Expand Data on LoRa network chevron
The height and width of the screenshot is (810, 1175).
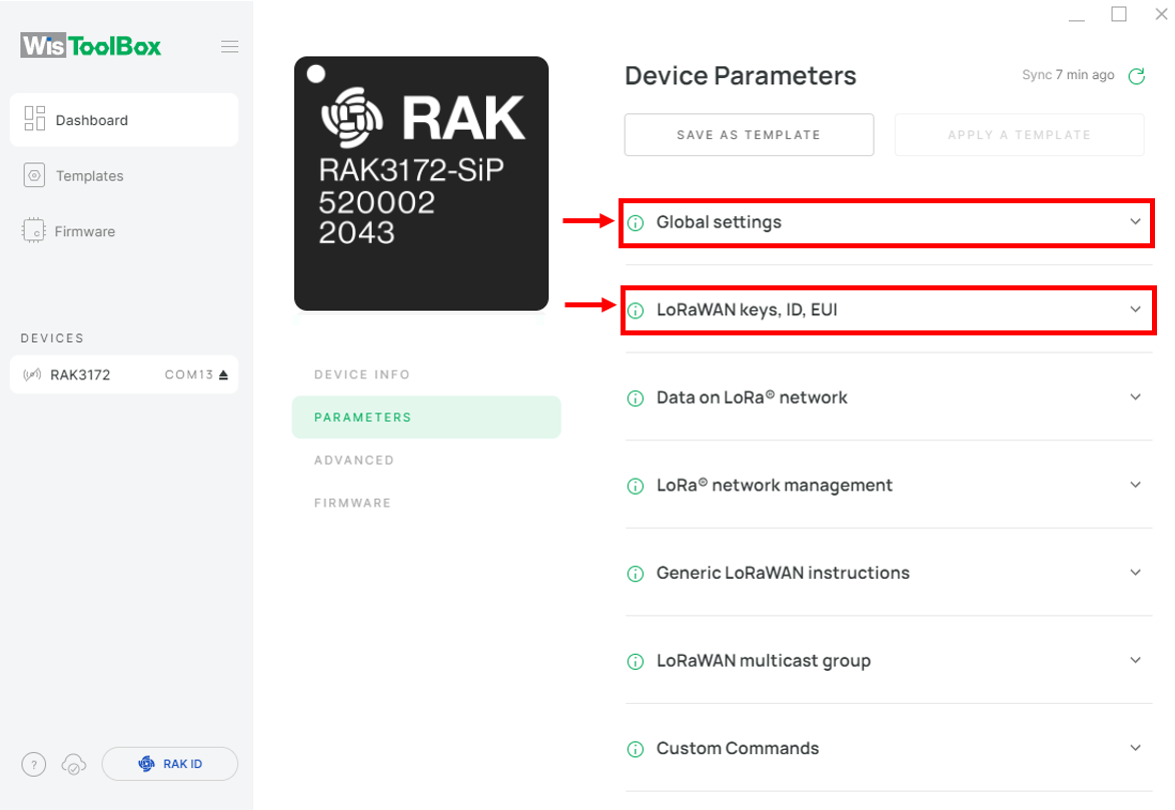(x=1135, y=396)
